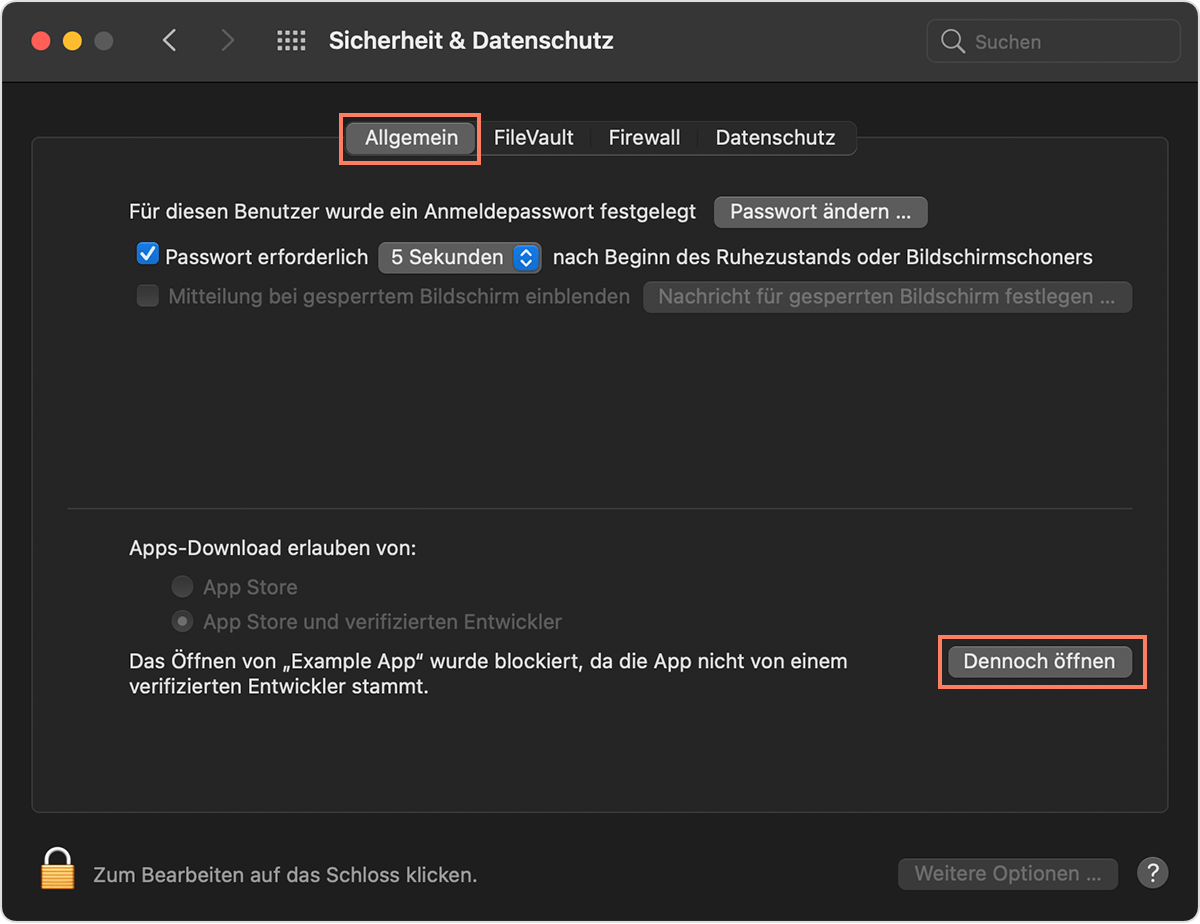Click Dennoch öffnen to open blocked app

1040,662
